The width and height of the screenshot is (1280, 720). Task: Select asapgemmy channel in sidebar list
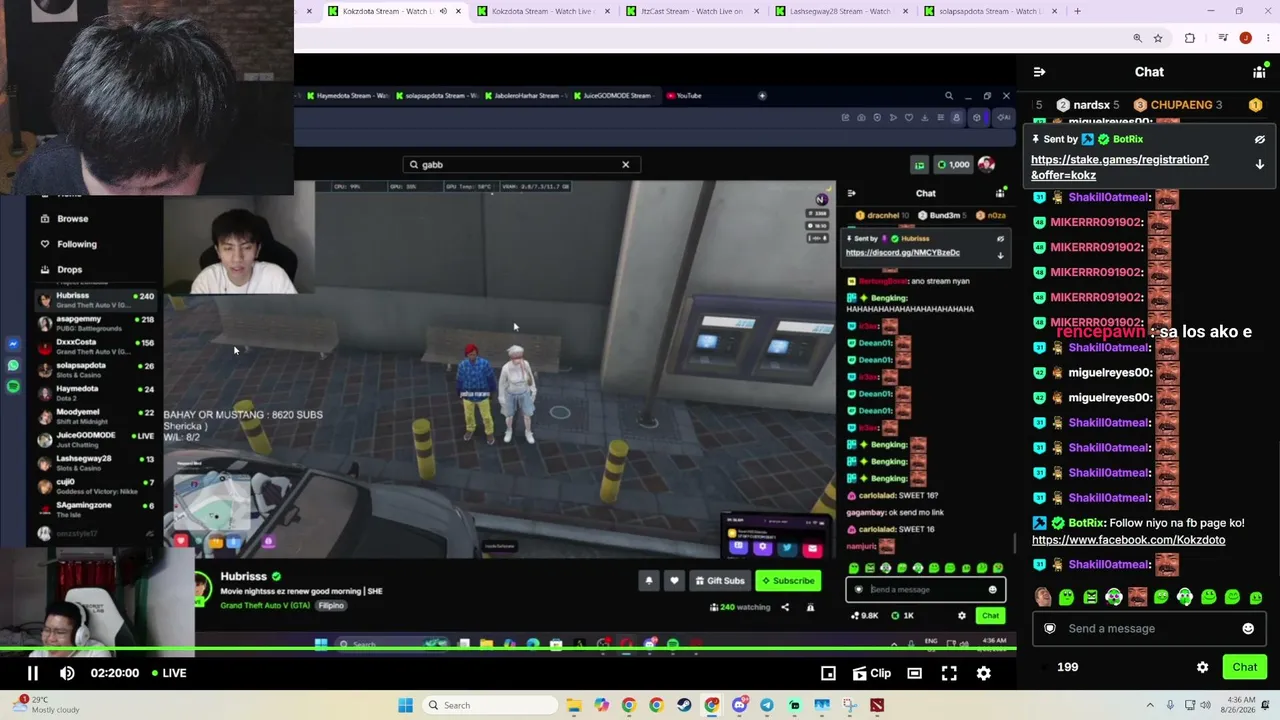96,322
